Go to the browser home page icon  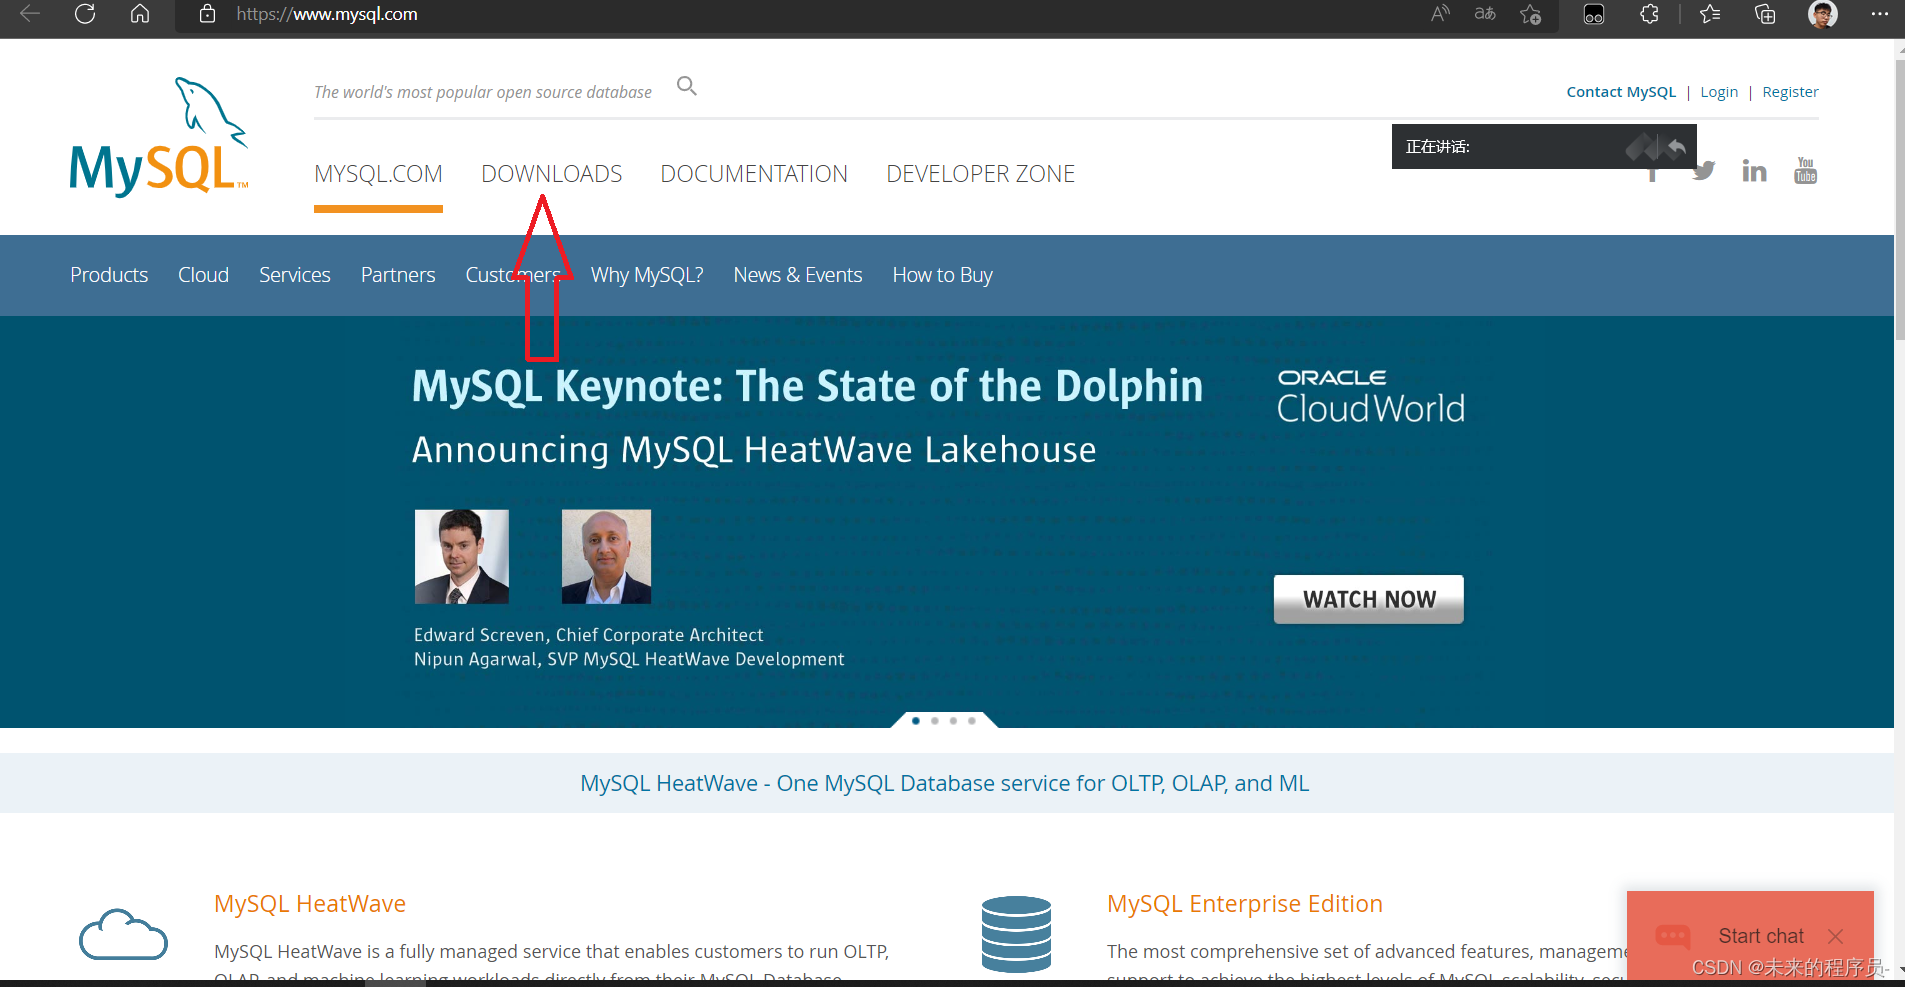click(x=140, y=14)
